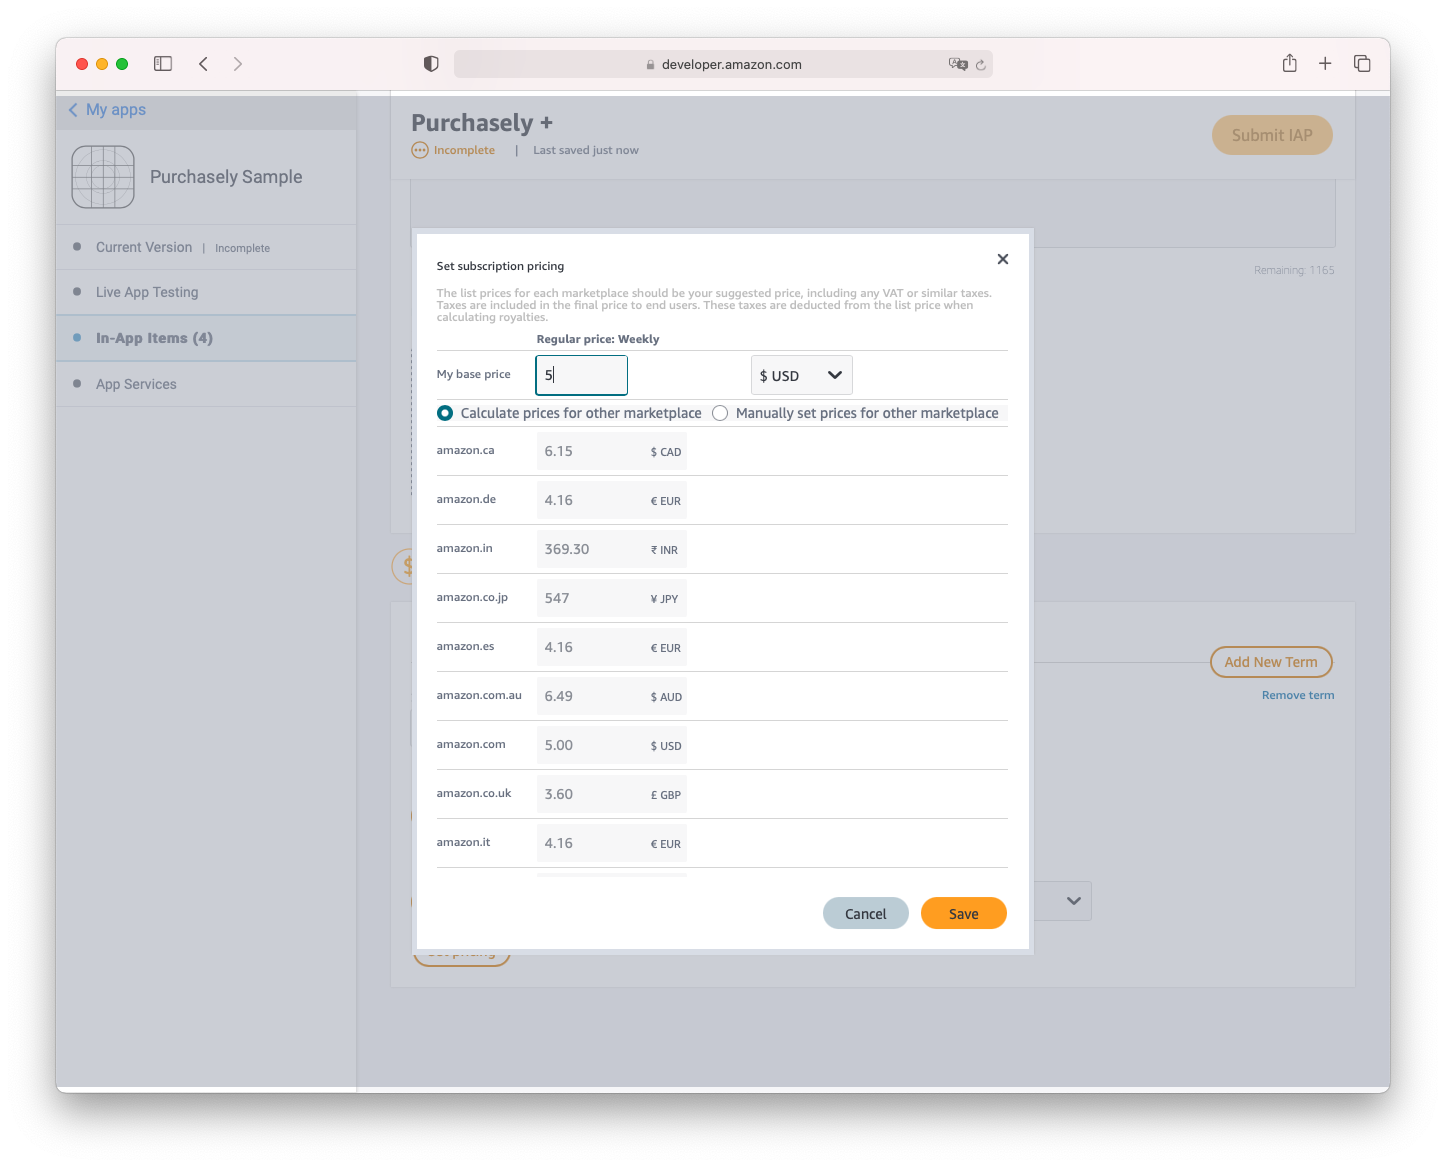The image size is (1446, 1167).
Task: Click the Cancel button in the dialog
Action: click(x=866, y=913)
